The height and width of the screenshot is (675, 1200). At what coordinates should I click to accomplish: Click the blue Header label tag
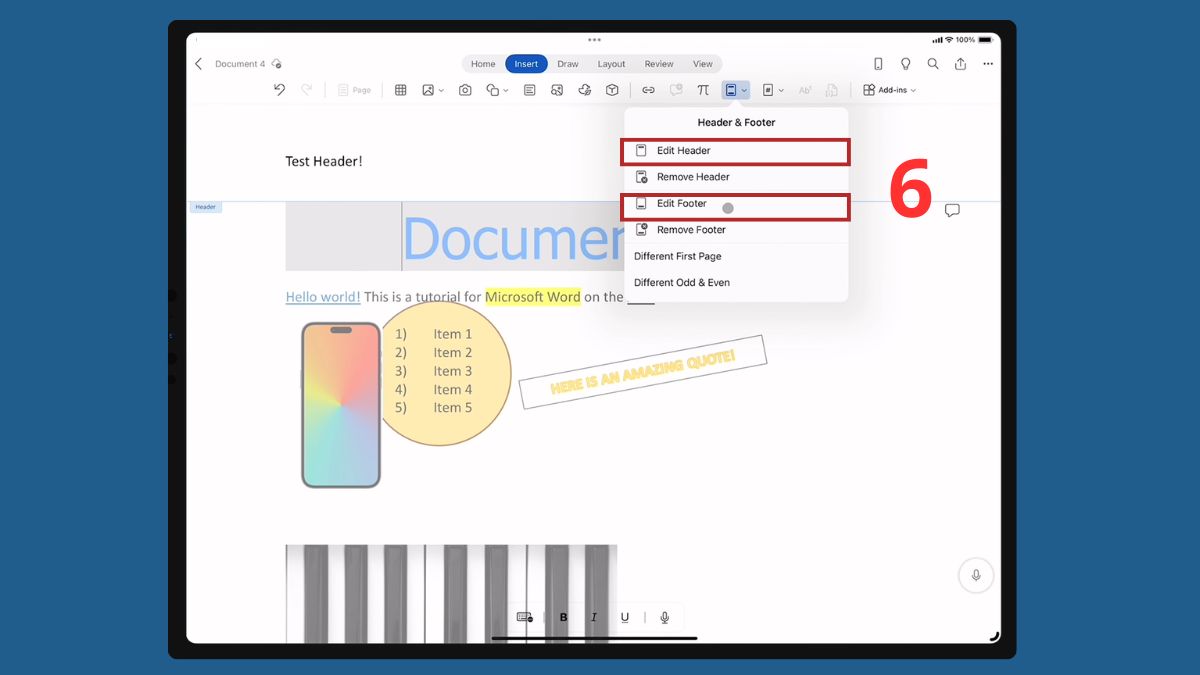(205, 207)
